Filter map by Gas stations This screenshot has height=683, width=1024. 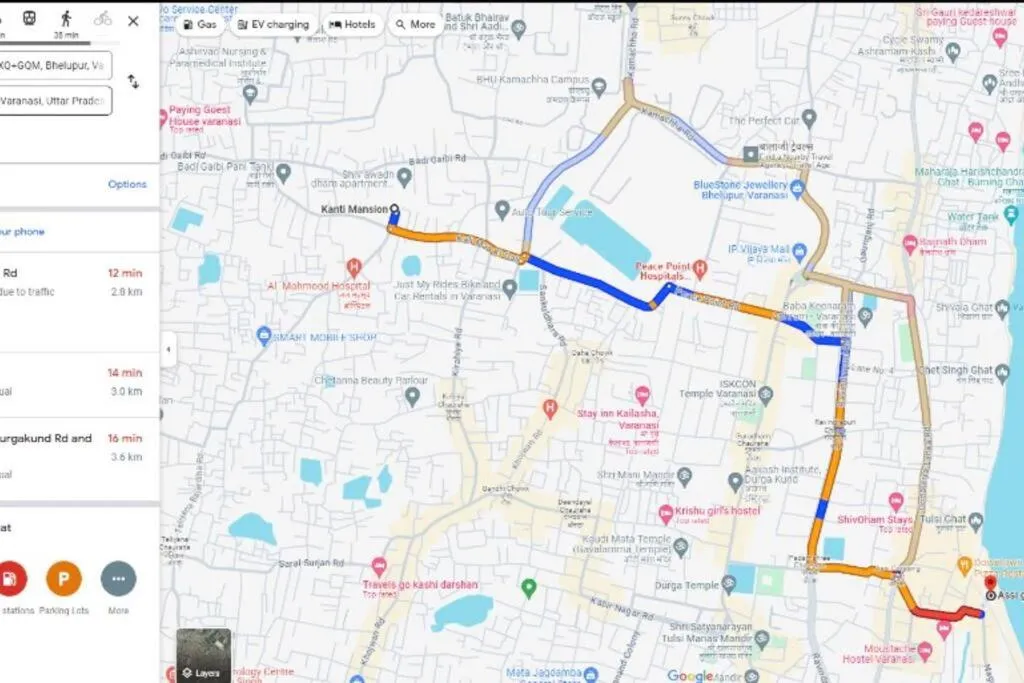tap(200, 24)
